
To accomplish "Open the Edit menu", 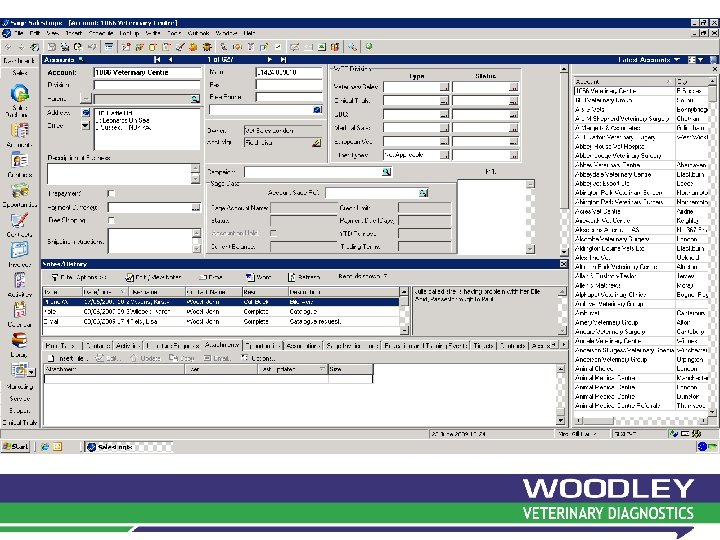I will pos(34,34).
